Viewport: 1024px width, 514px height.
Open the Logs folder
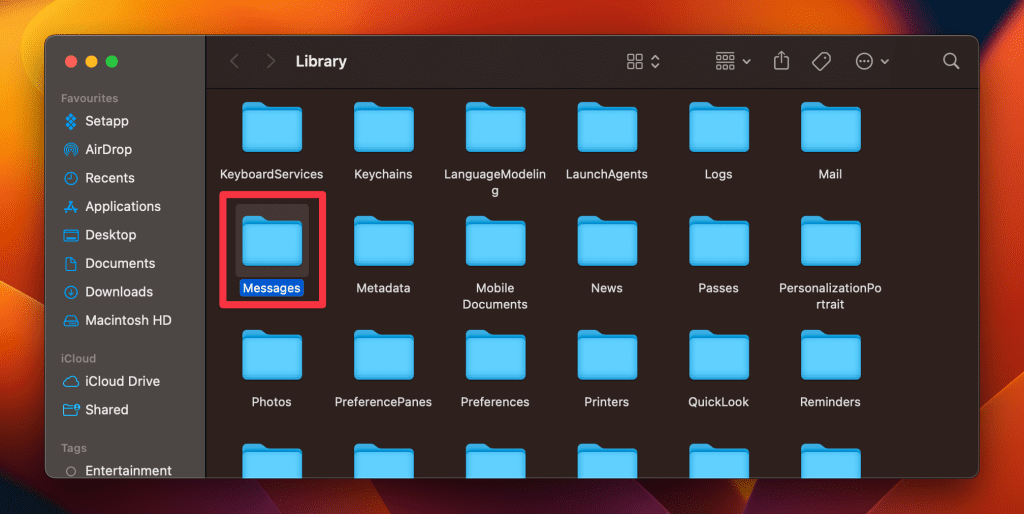(x=718, y=128)
